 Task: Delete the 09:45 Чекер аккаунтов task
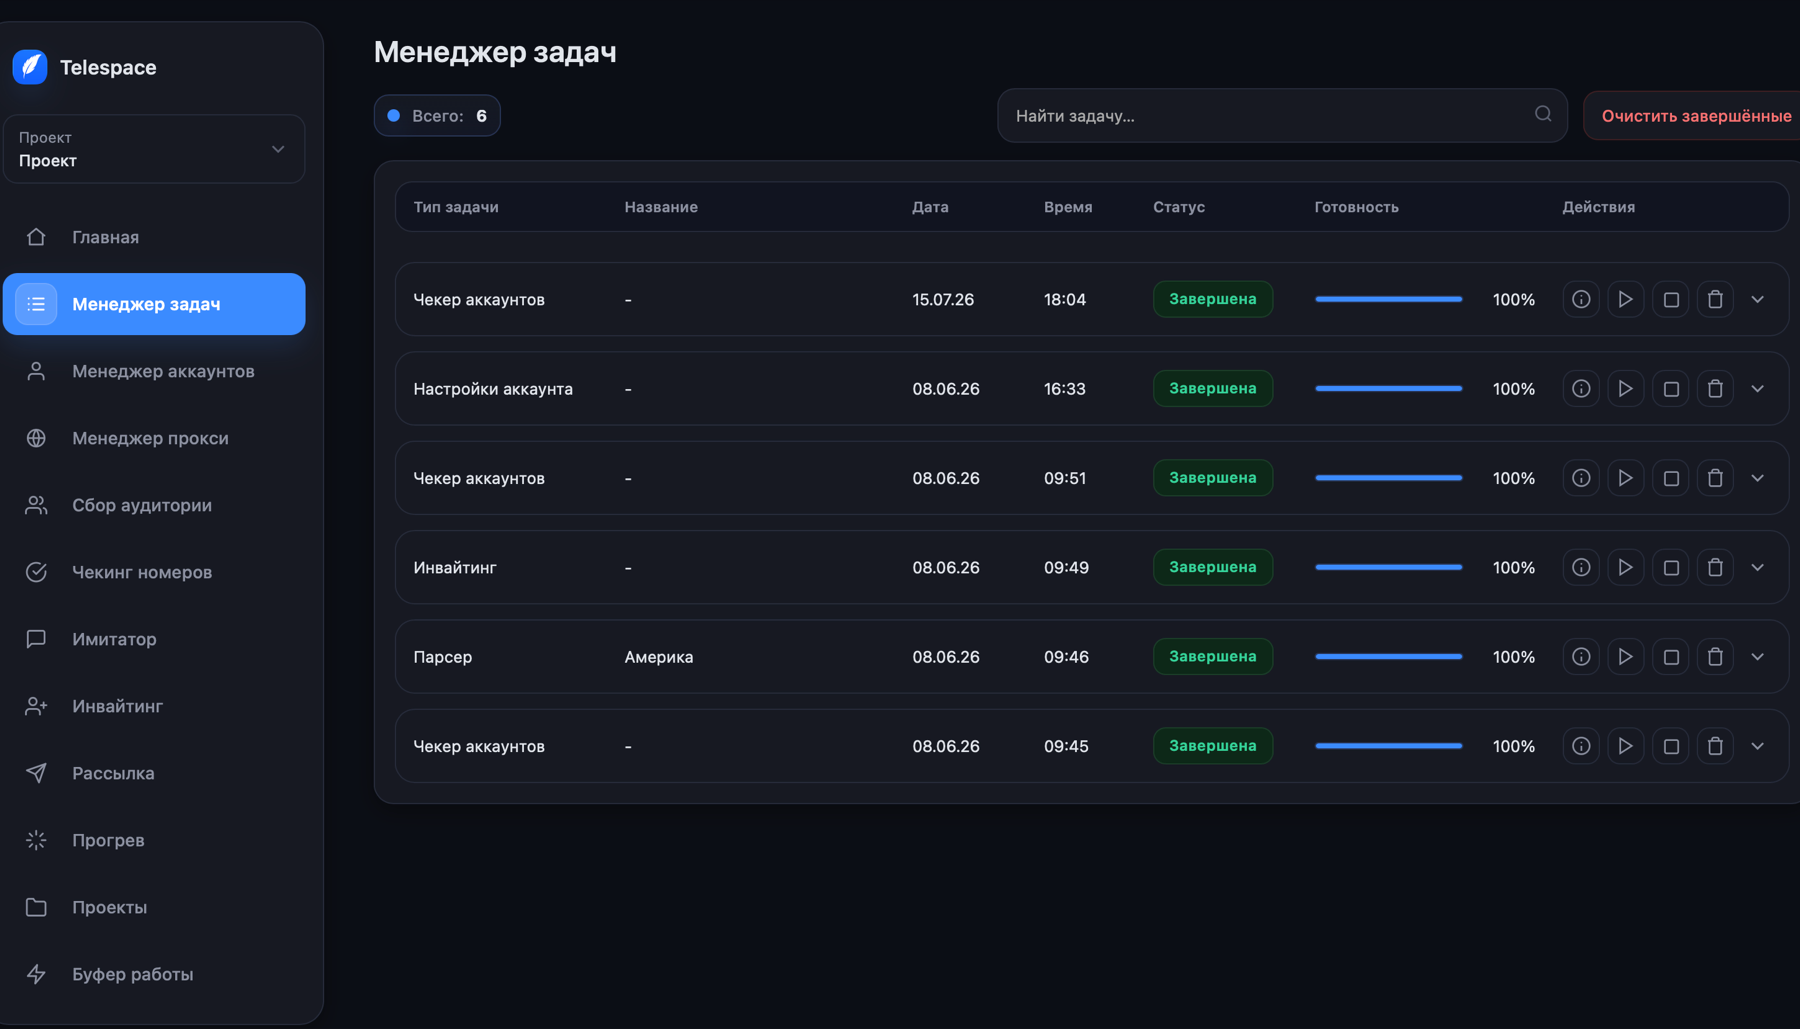(1716, 746)
